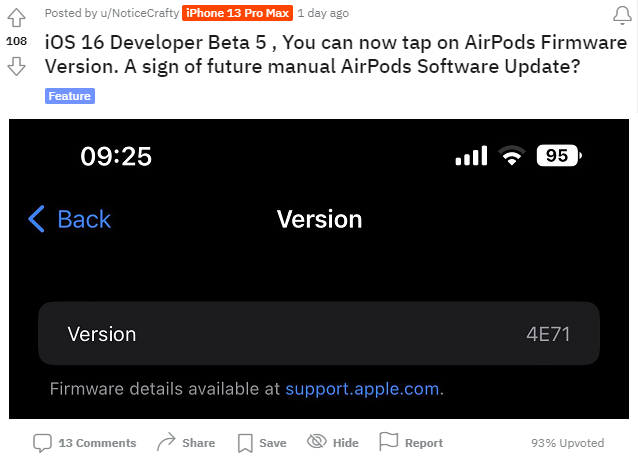Click the Wi-Fi status icon
Viewport: 638px width, 466px height.
point(512,155)
